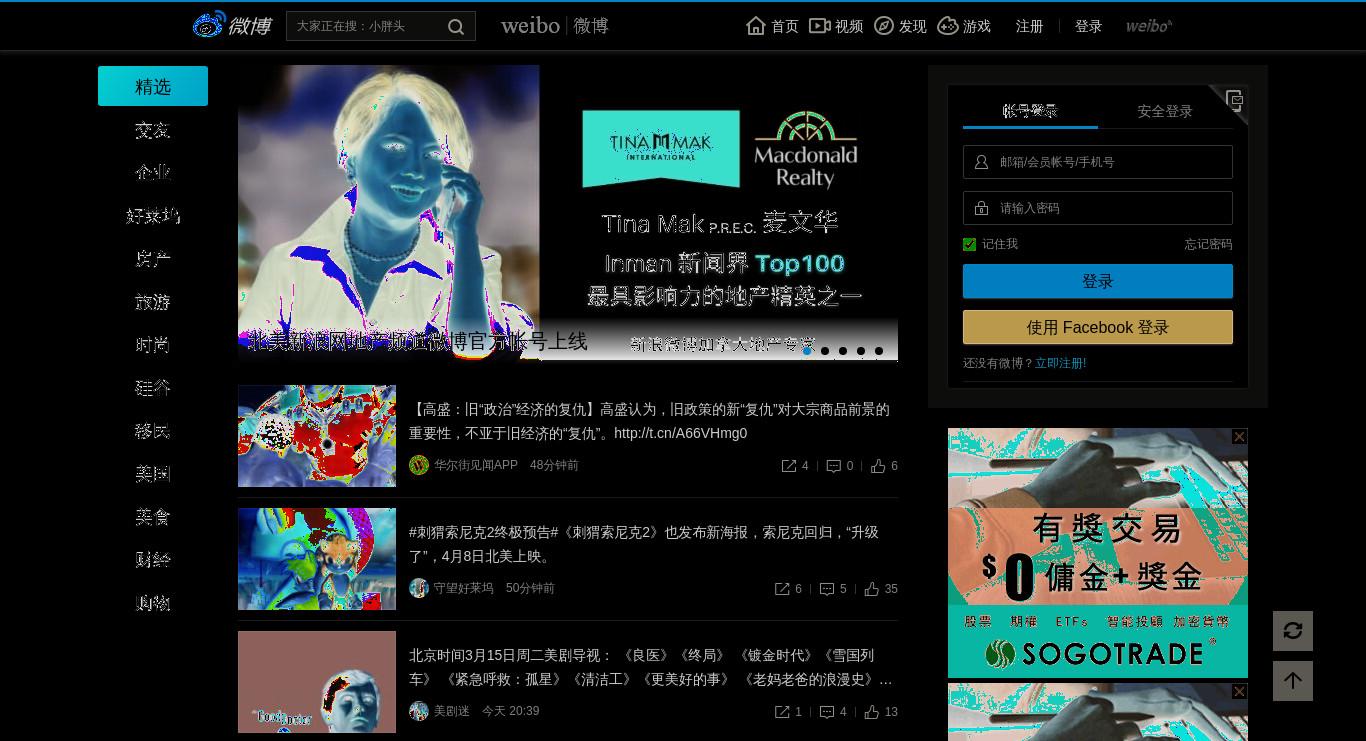
Task: Click 守望好莱坞 author name
Action: pyautogui.click(x=464, y=588)
